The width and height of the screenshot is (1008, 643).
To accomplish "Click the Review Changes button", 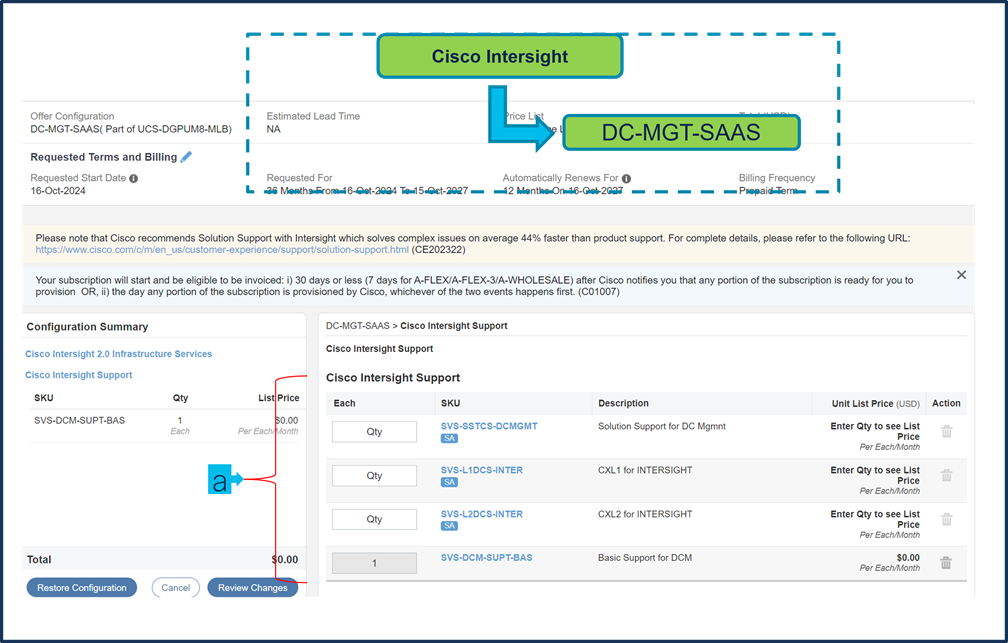I will (x=253, y=588).
